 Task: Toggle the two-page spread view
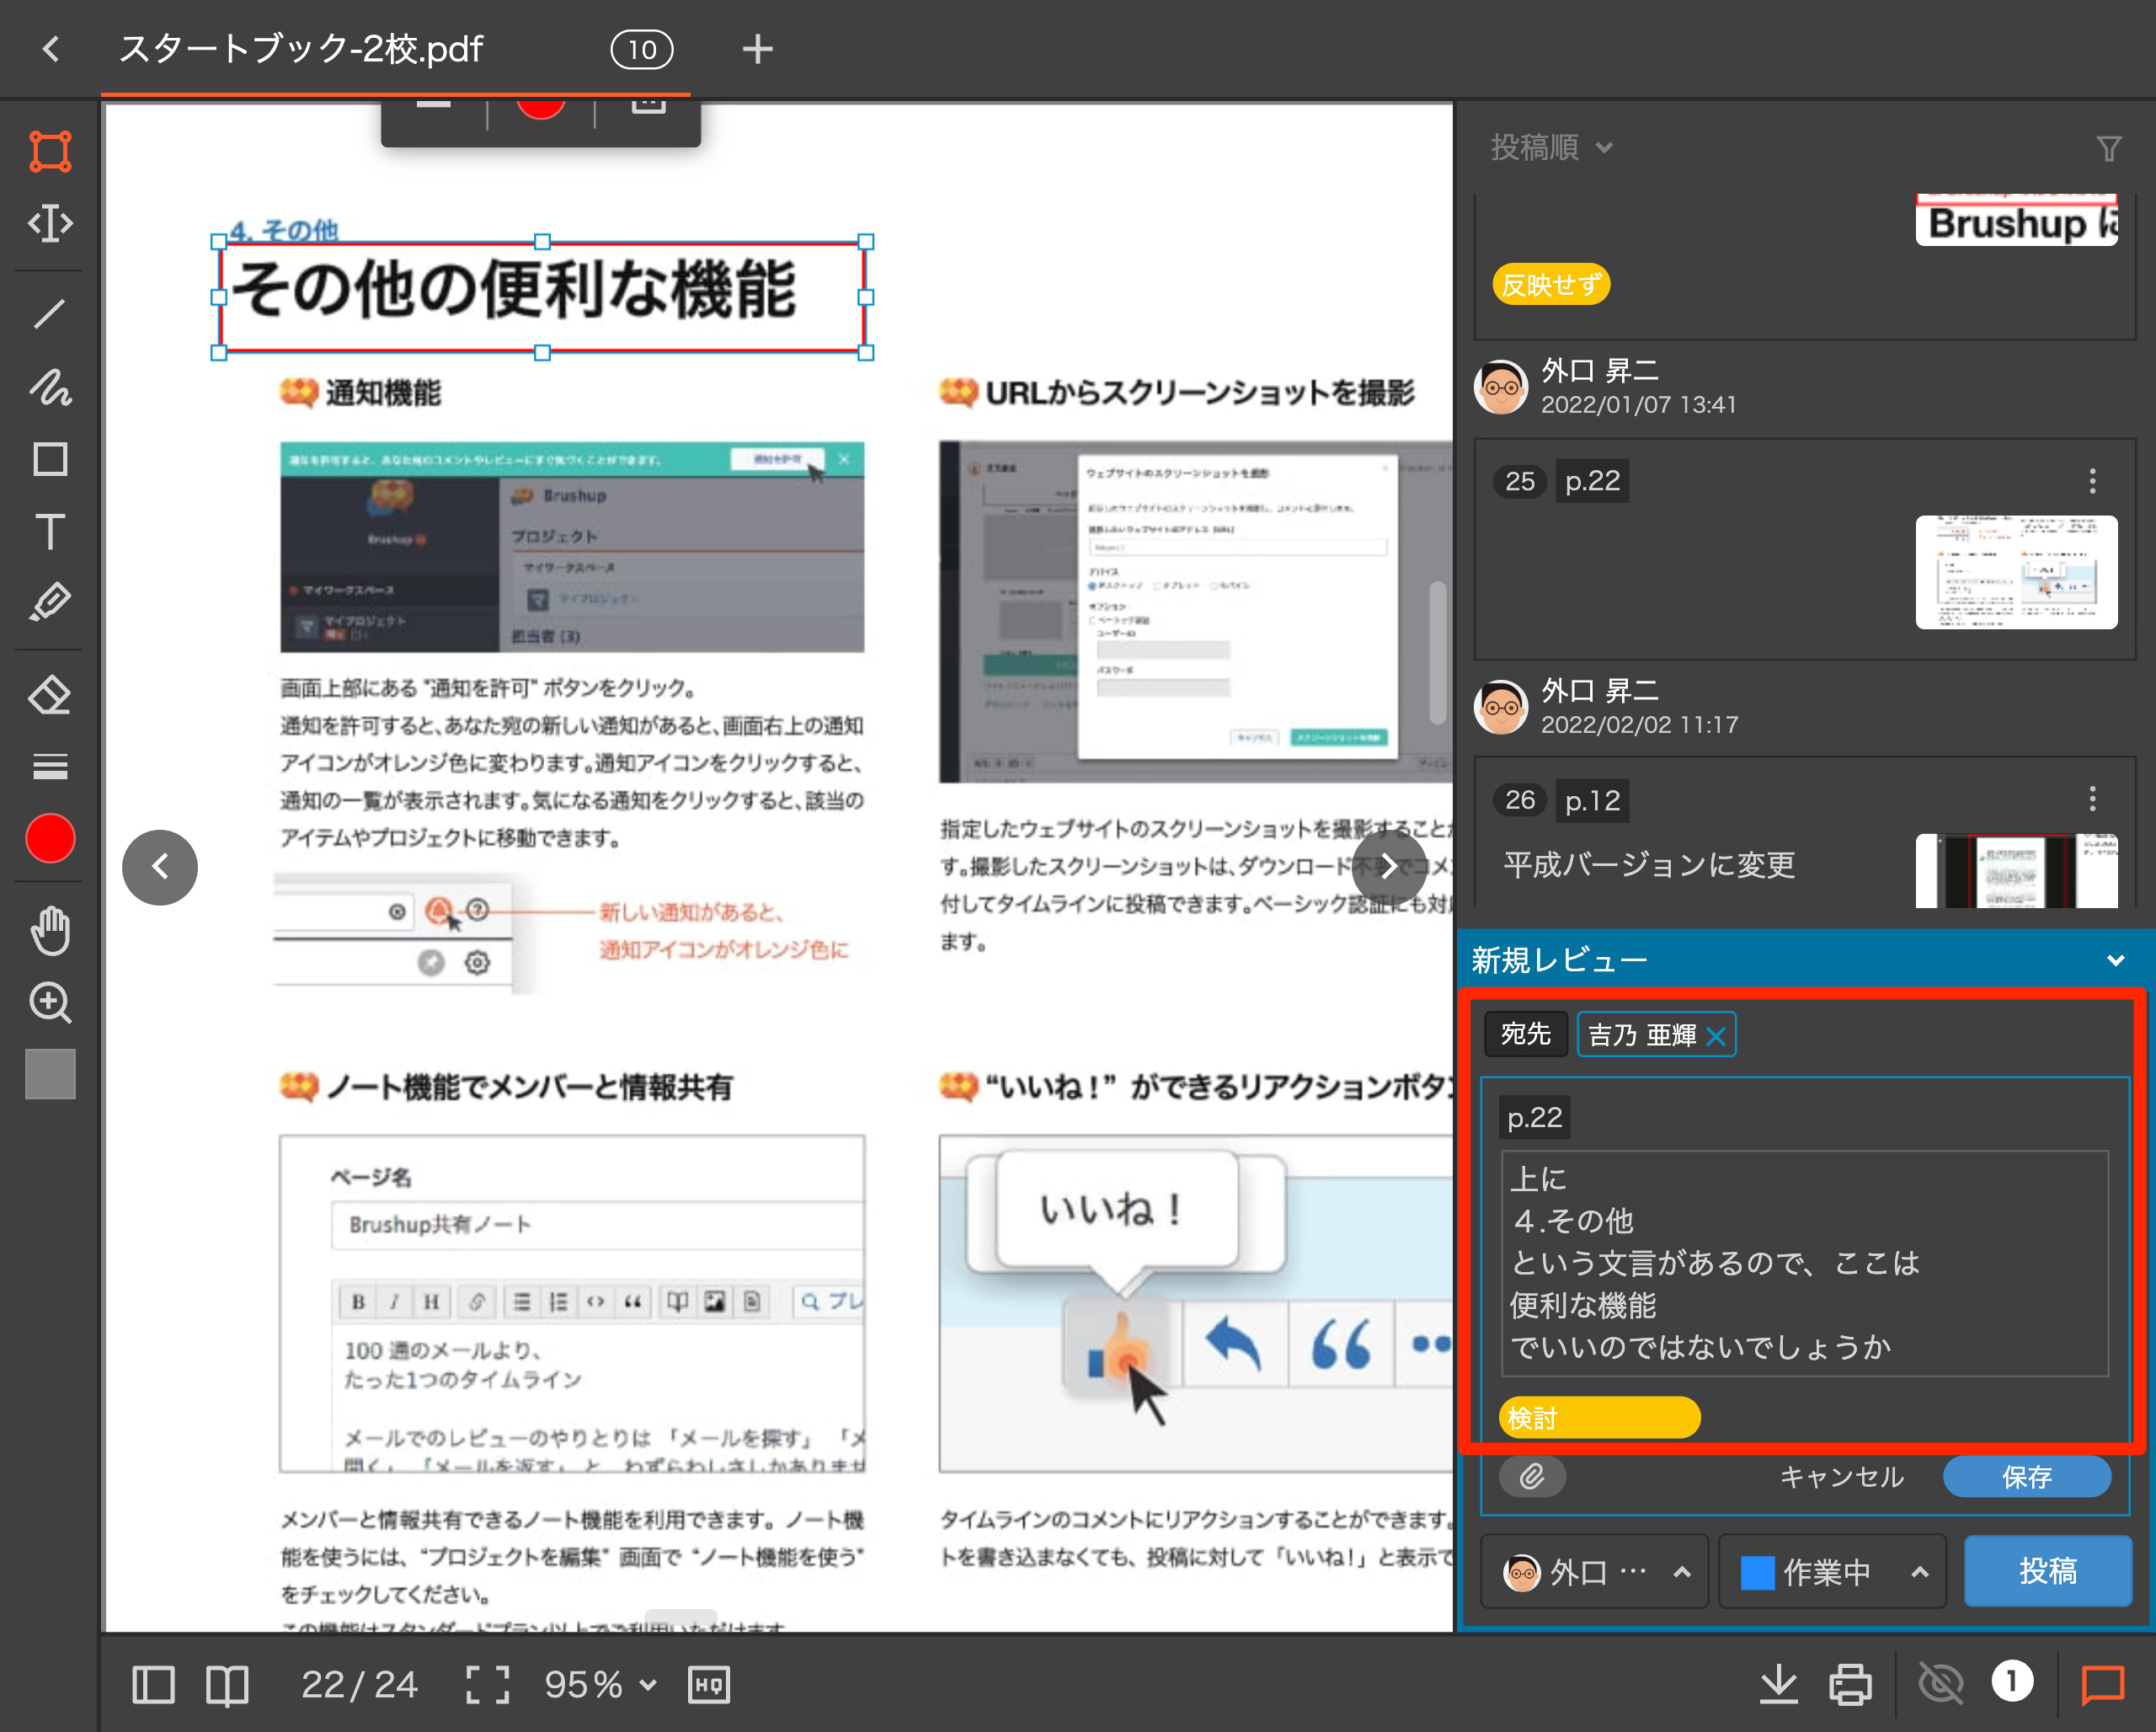click(x=227, y=1684)
